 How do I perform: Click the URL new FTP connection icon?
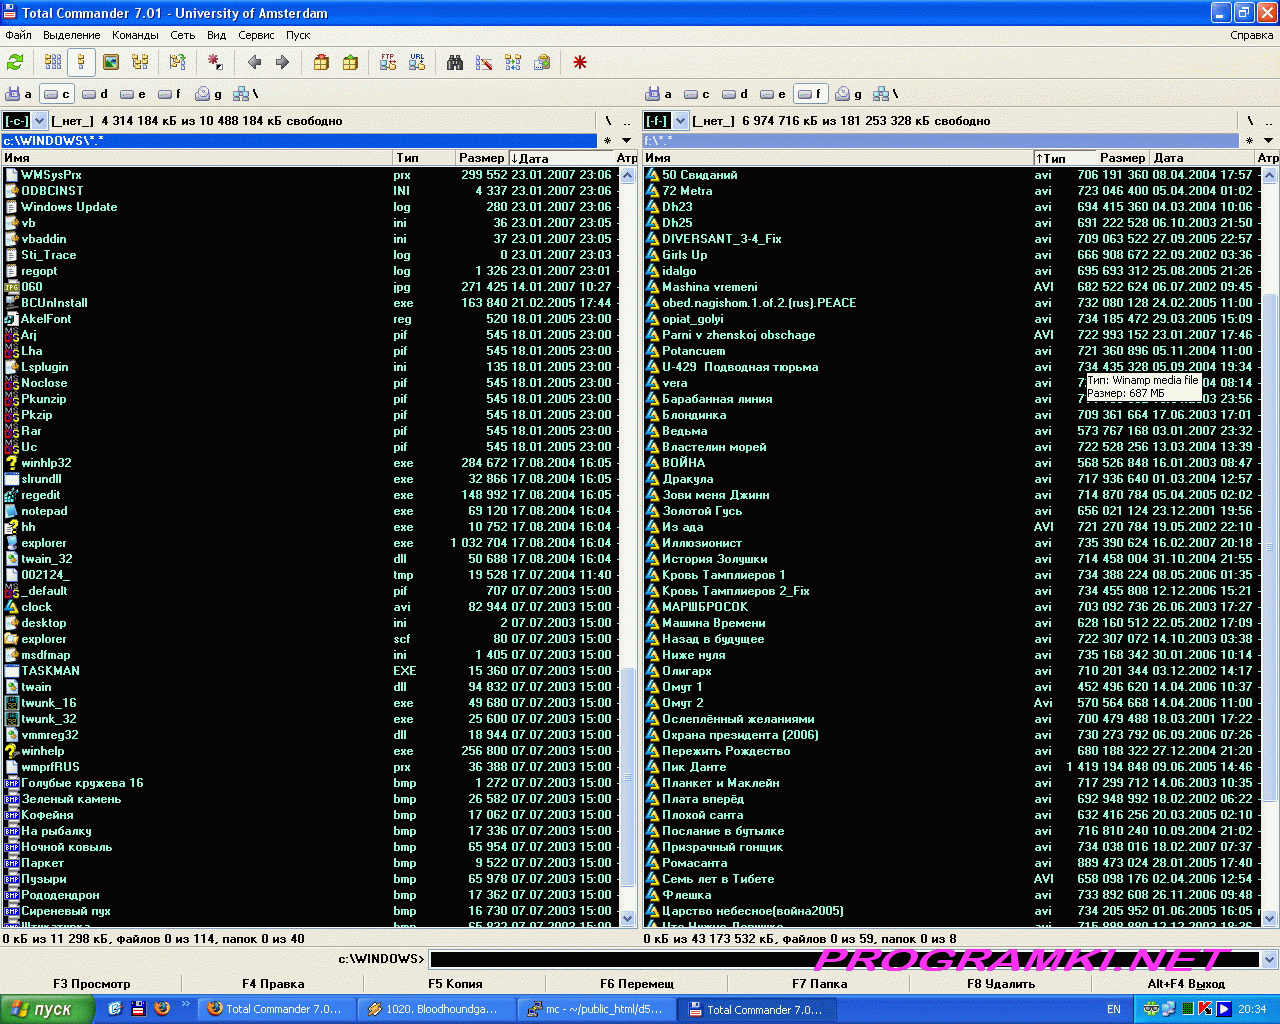417,62
